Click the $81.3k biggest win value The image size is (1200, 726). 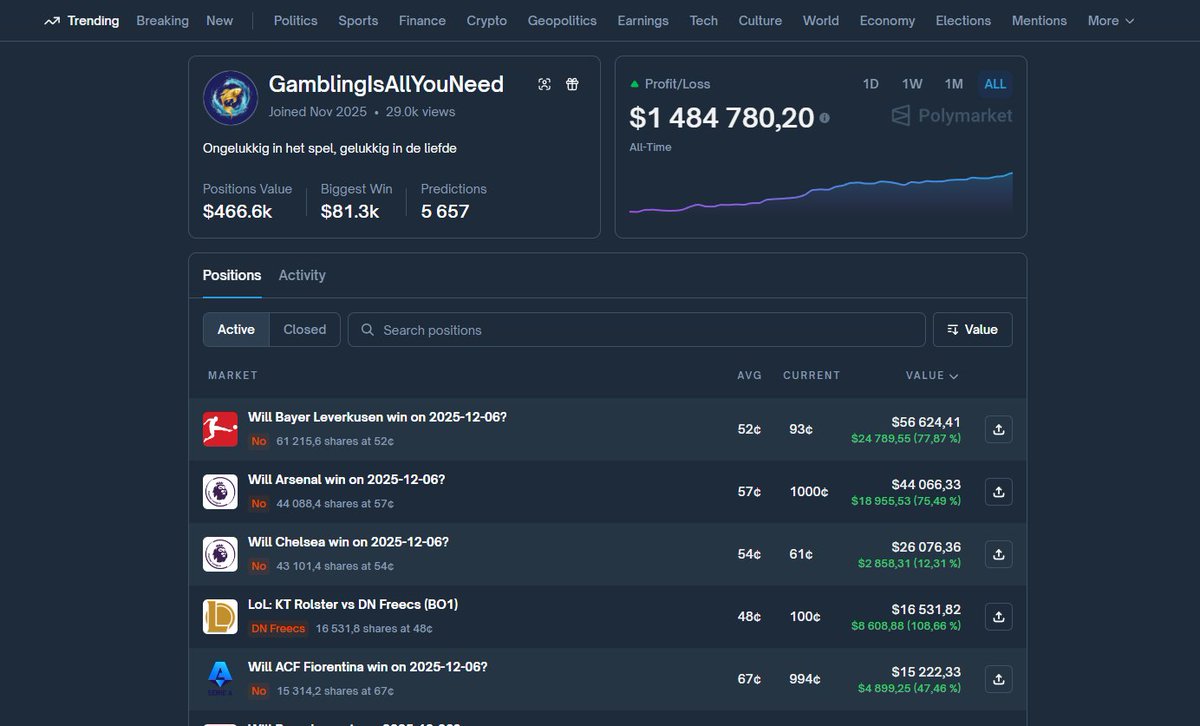tap(350, 212)
